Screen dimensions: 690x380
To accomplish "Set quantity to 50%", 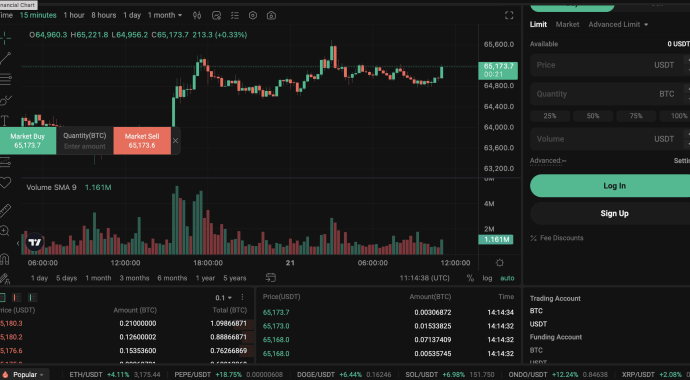I will (x=593, y=116).
